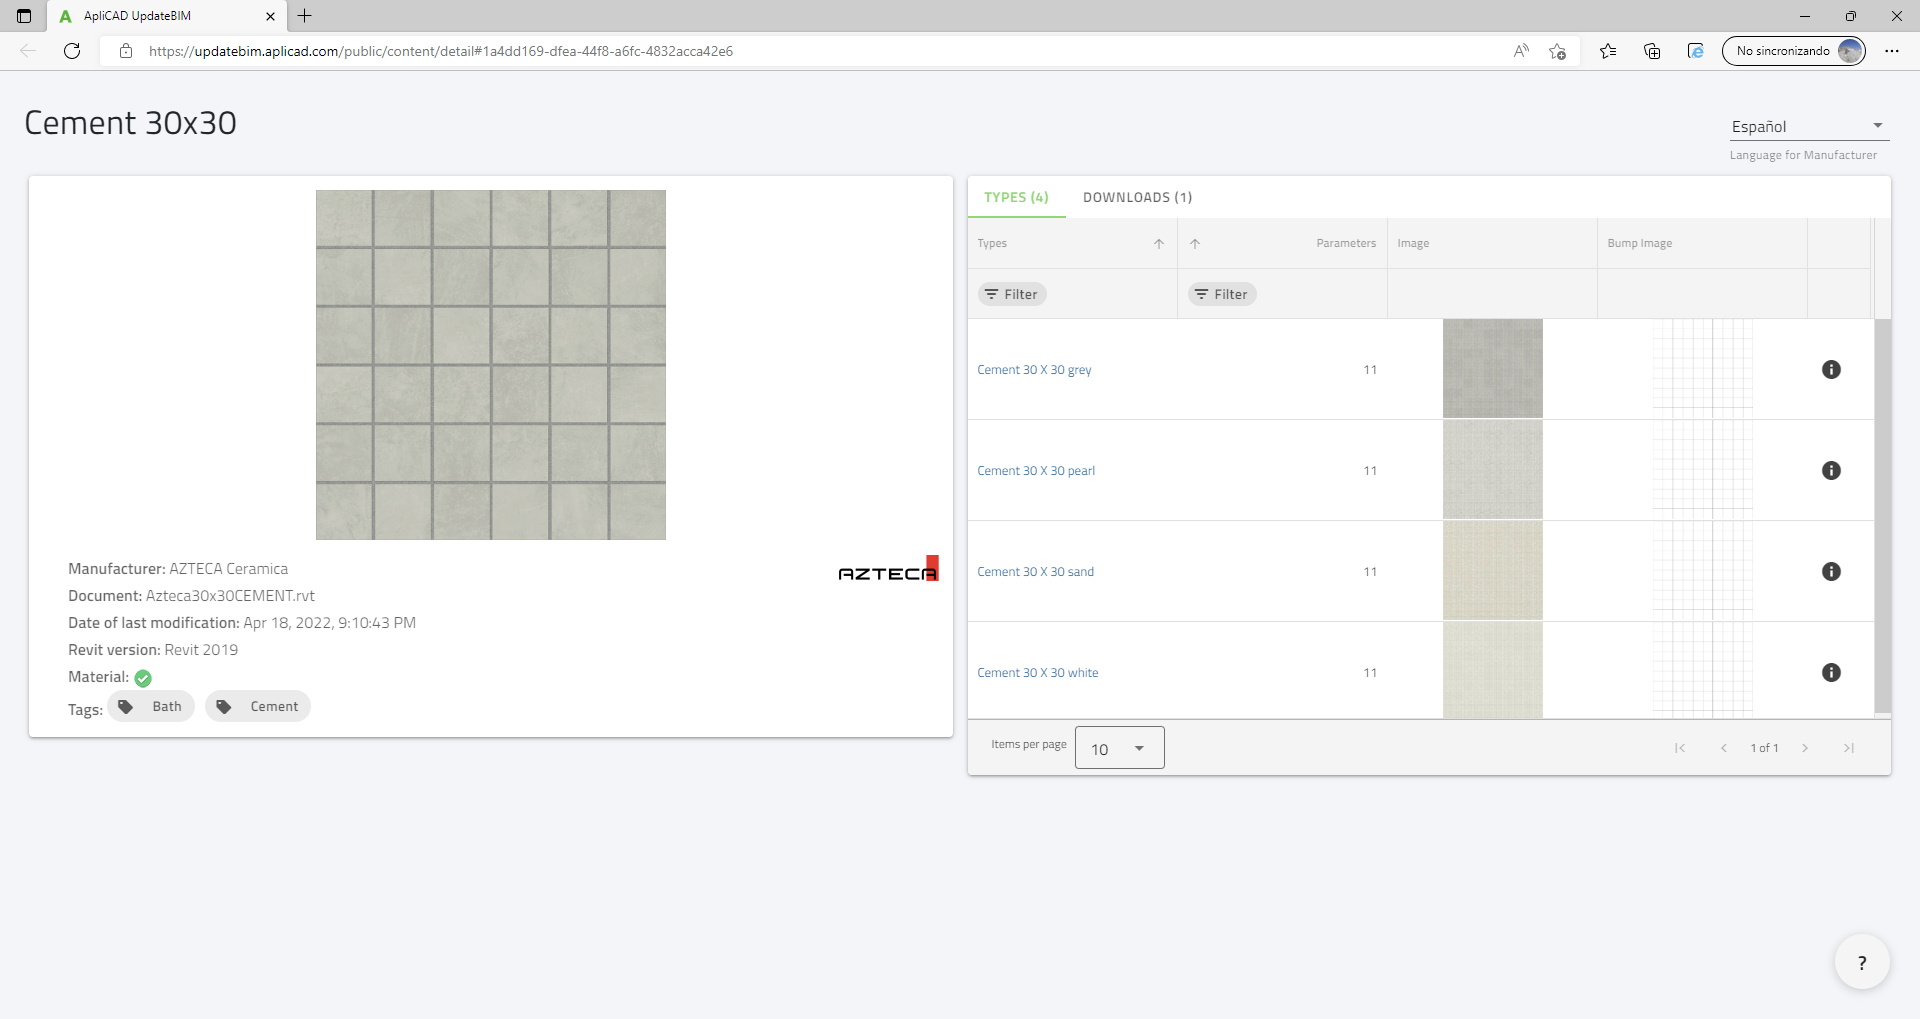Image resolution: width=1920 pixels, height=1019 pixels.
Task: Open the Items per page dropdown
Action: (x=1118, y=747)
